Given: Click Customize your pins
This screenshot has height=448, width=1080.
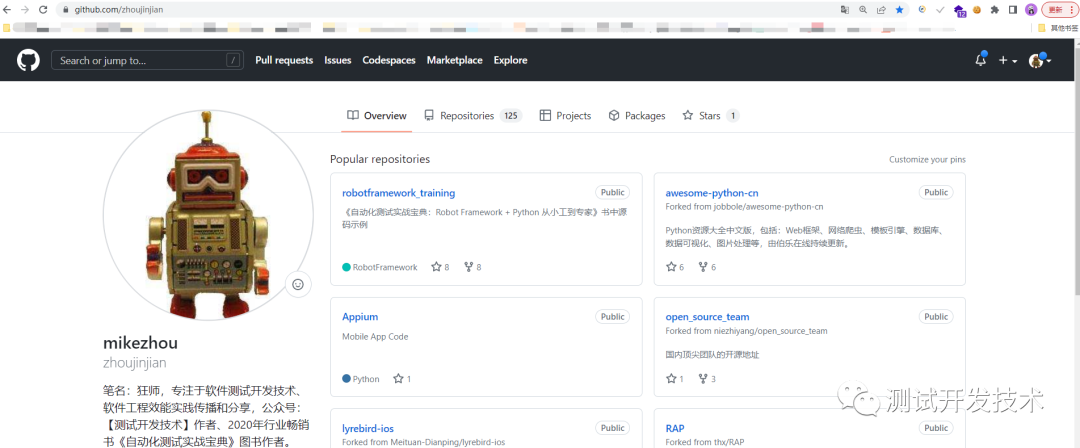Looking at the screenshot, I should coord(927,159).
